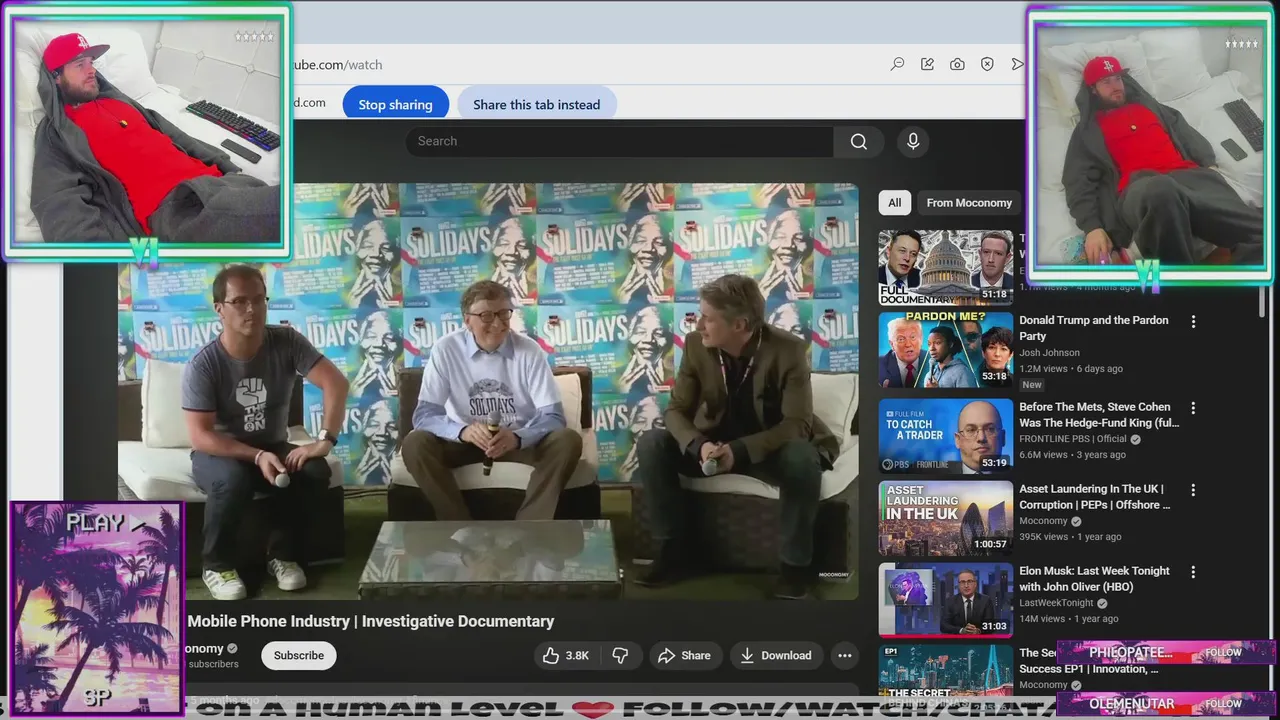Image resolution: width=1280 pixels, height=720 pixels.
Task: Open the Last Week Tonight 31:03 thumbnail
Action: pyautogui.click(x=946, y=600)
